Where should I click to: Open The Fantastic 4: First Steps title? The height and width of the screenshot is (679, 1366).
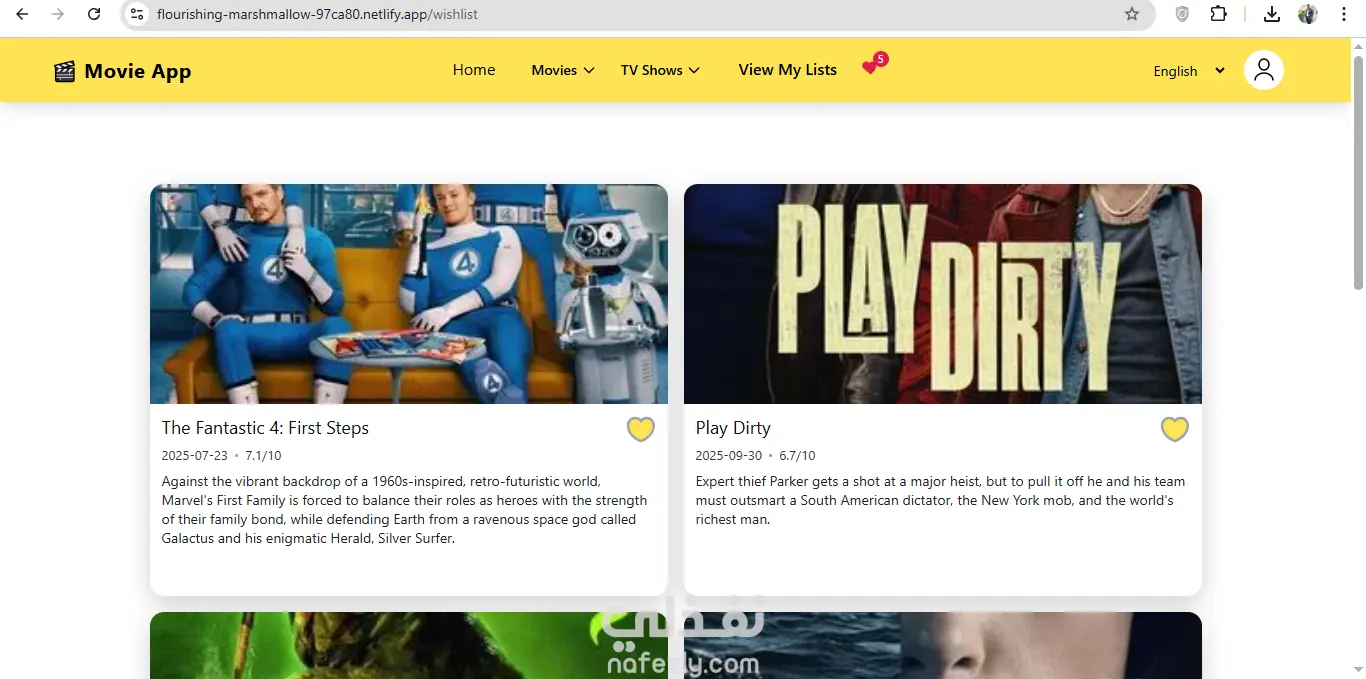pos(265,428)
